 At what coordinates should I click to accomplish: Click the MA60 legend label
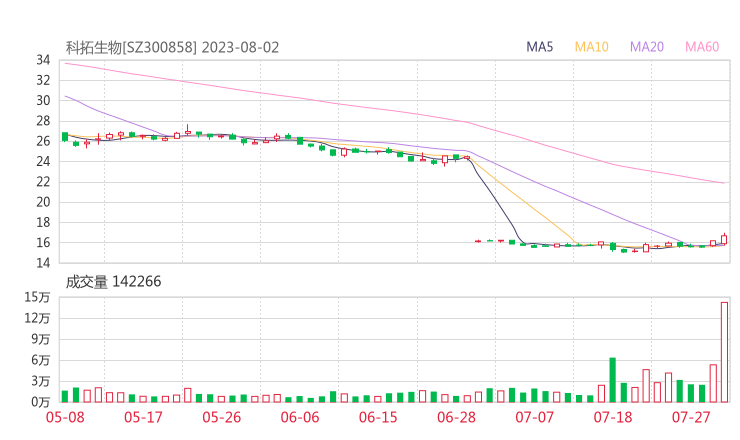pos(702,47)
